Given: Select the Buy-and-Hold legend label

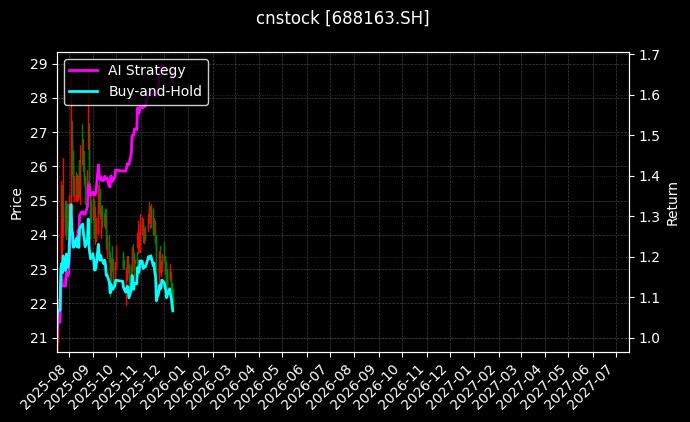Looking at the screenshot, I should pos(155,91).
